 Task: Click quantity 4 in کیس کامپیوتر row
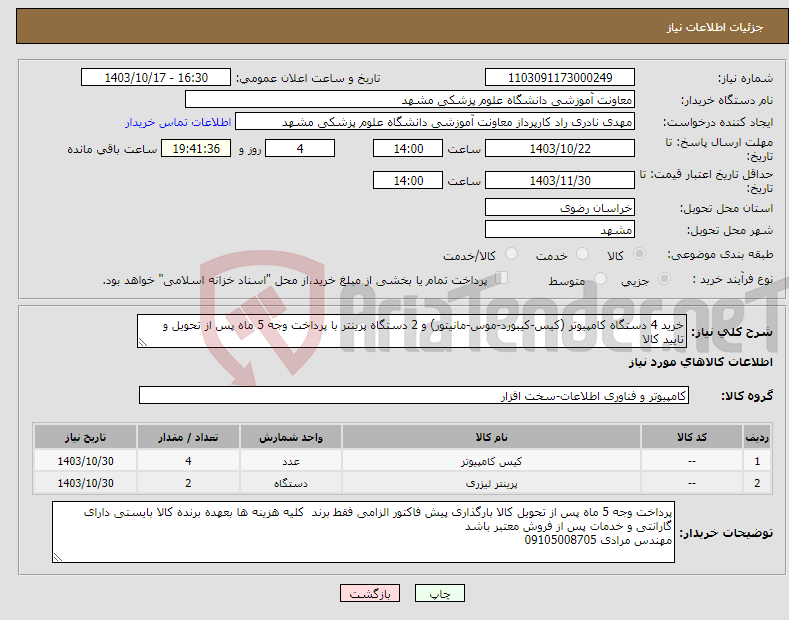(188, 461)
